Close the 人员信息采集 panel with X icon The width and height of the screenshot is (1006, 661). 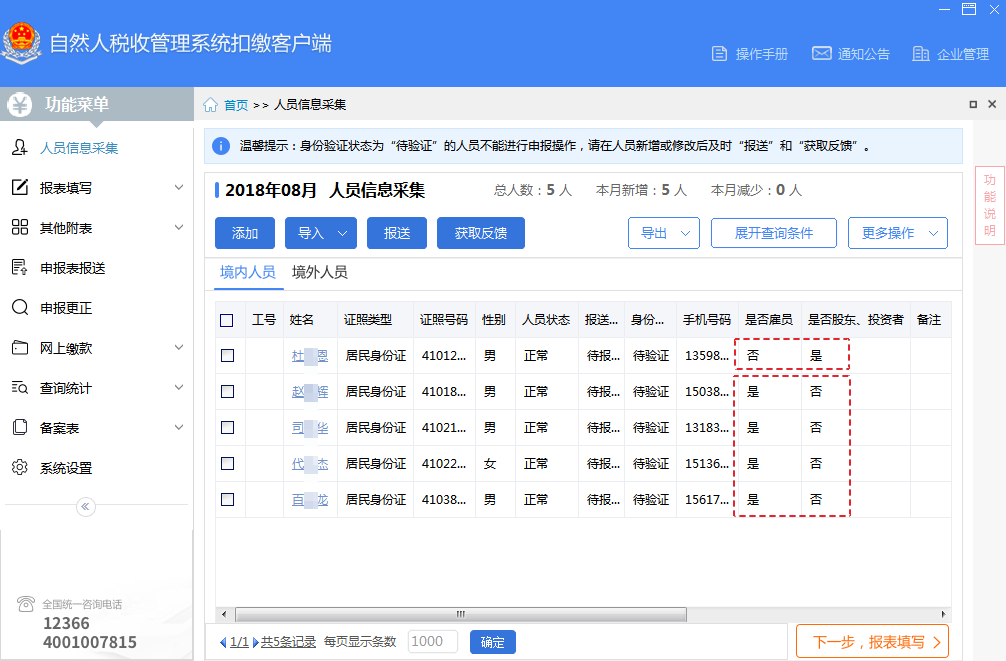coord(992,104)
